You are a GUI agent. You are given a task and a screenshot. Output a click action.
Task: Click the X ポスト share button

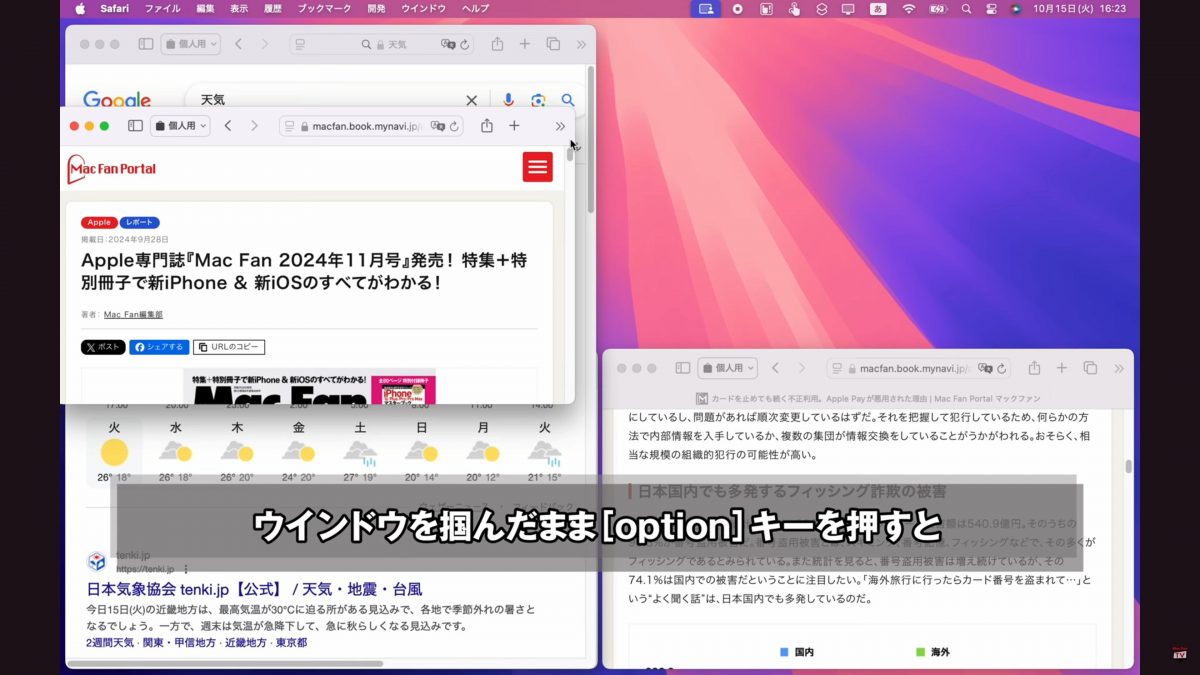click(x=103, y=347)
